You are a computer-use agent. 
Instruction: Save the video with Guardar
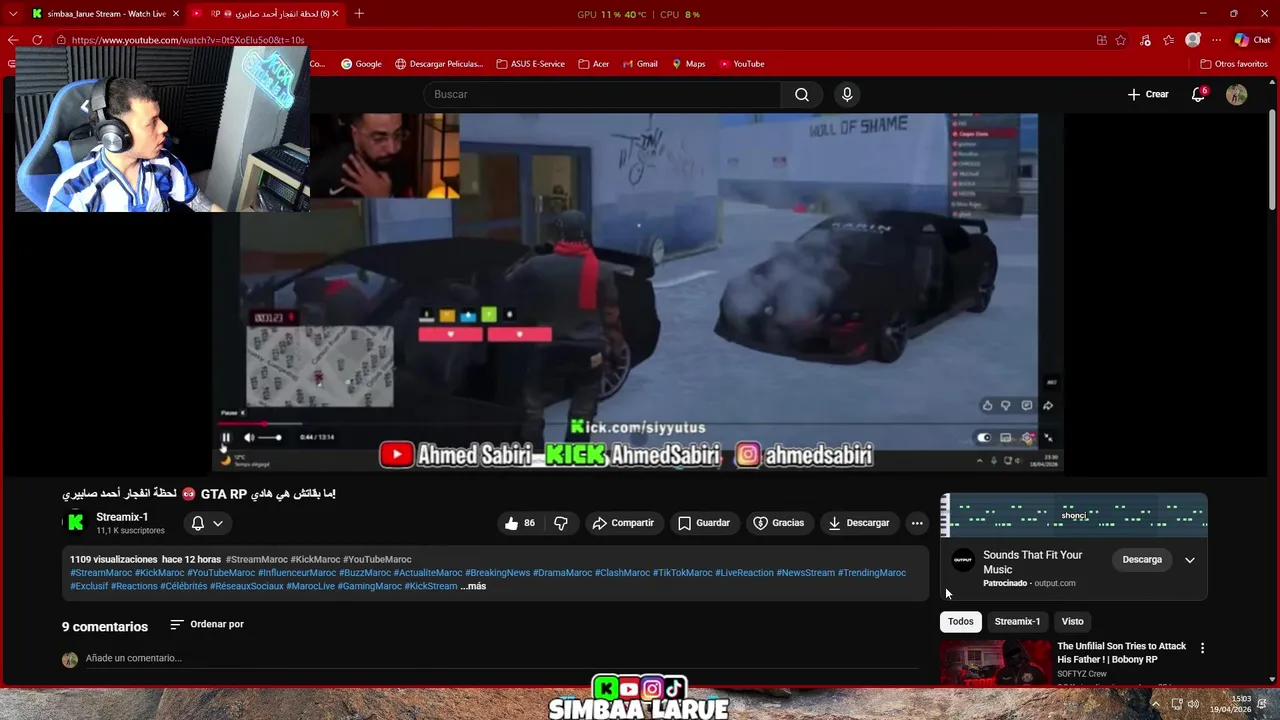(704, 523)
